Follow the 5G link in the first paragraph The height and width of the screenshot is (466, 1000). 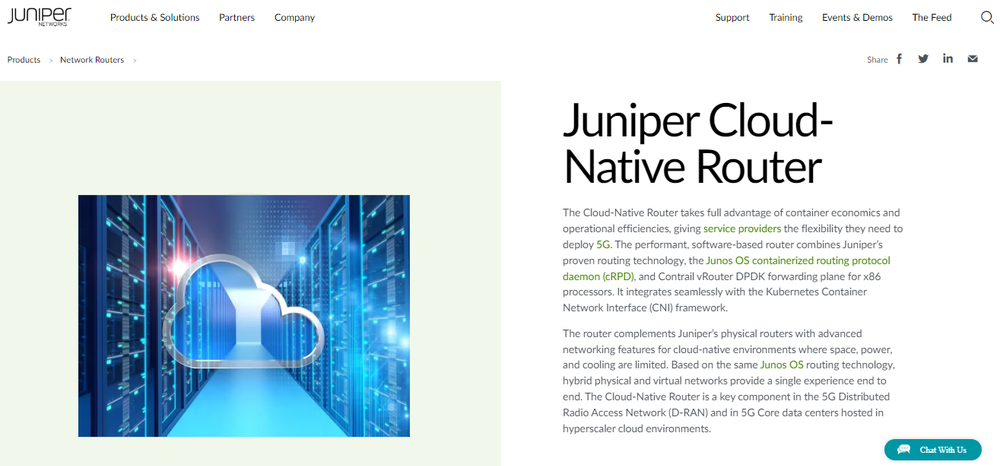pyautogui.click(x=603, y=244)
